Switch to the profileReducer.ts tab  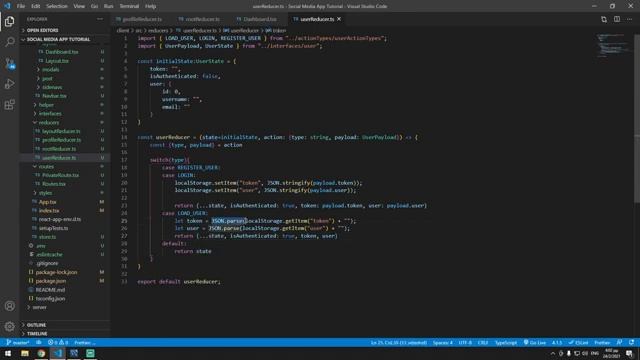[x=142, y=19]
